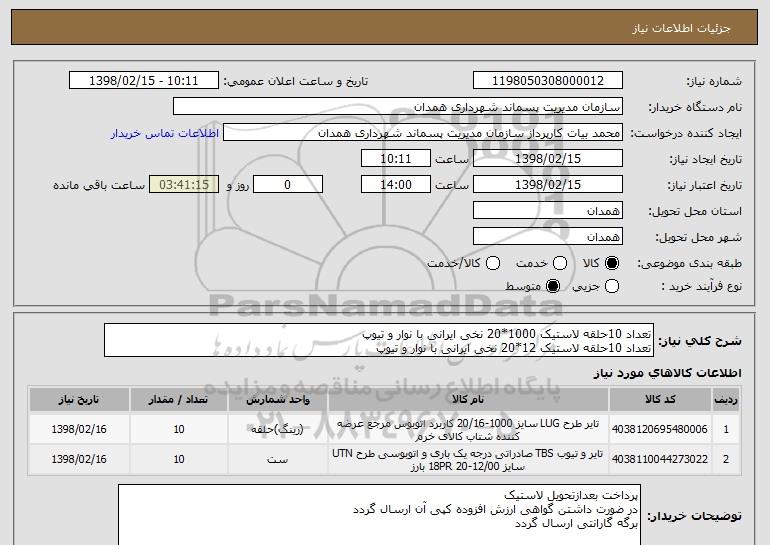Click the ساعت باقی مانده label

99,185
